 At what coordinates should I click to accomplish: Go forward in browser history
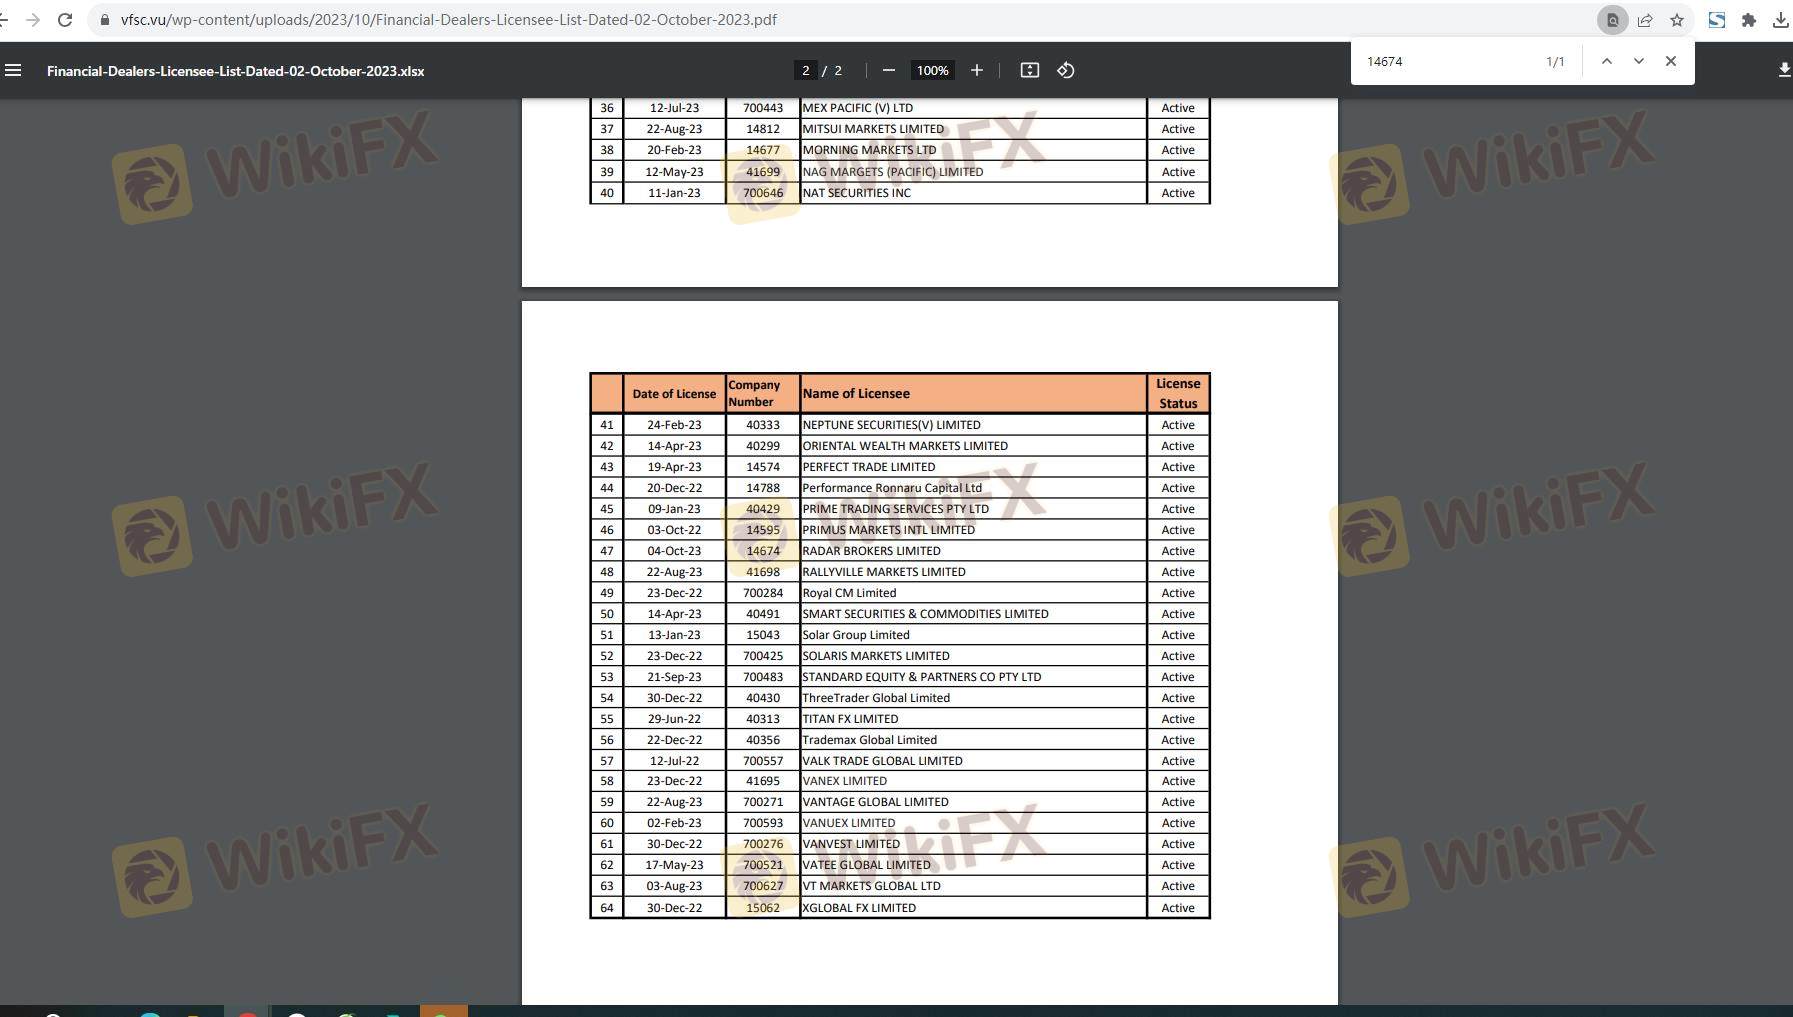point(33,20)
